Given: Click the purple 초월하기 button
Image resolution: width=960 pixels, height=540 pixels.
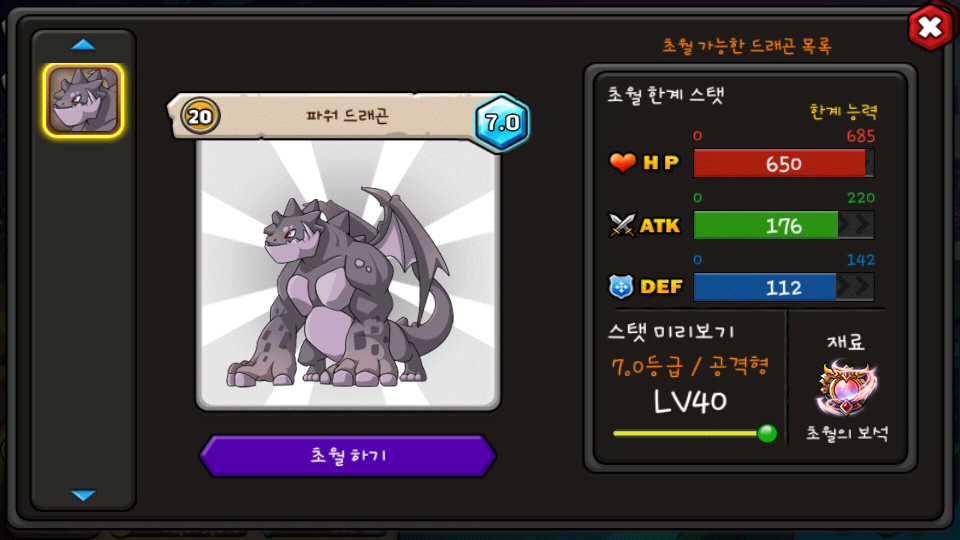Looking at the screenshot, I should pos(348,456).
